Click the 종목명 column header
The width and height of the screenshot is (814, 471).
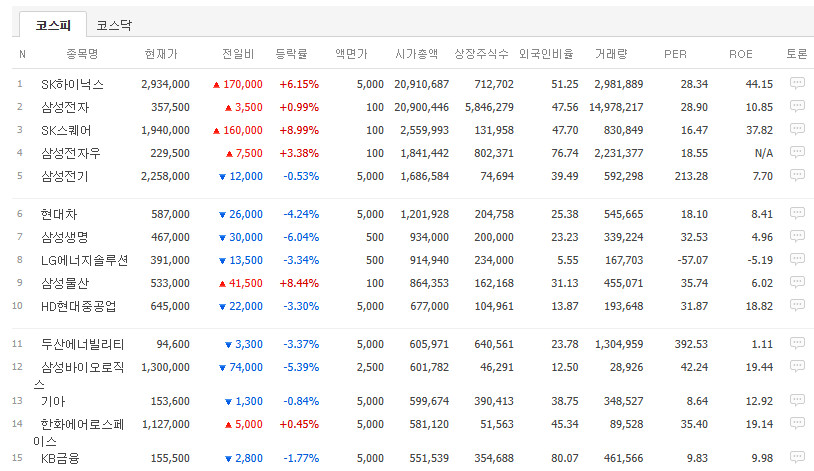click(x=82, y=54)
